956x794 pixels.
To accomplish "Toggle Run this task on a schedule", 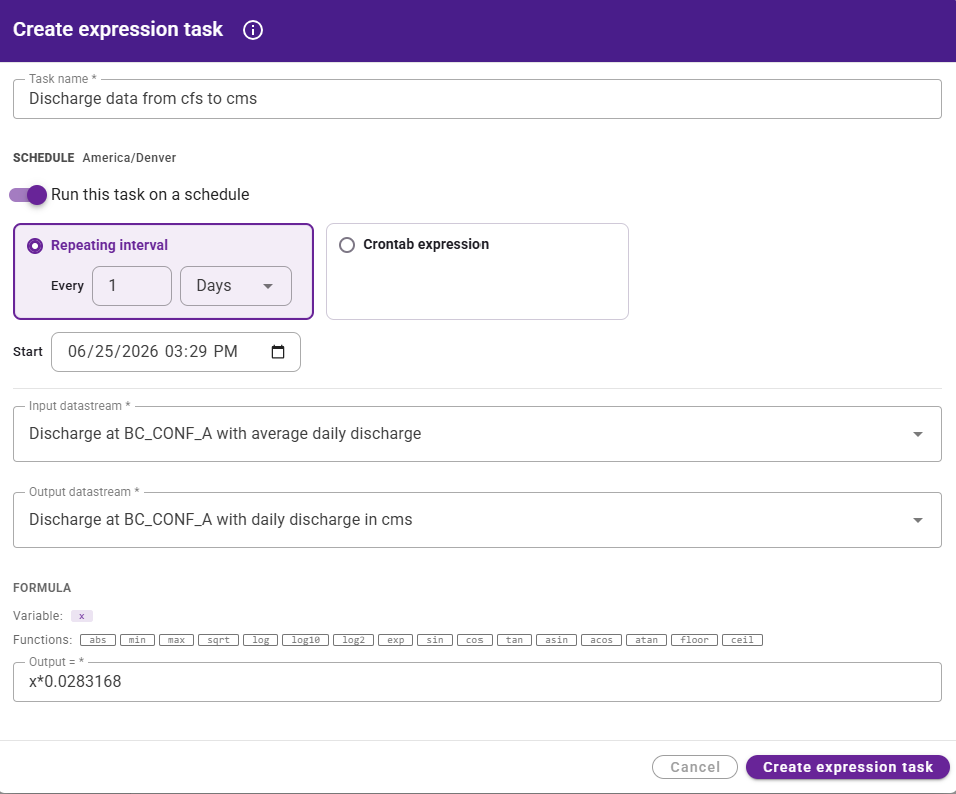I will [x=28, y=195].
